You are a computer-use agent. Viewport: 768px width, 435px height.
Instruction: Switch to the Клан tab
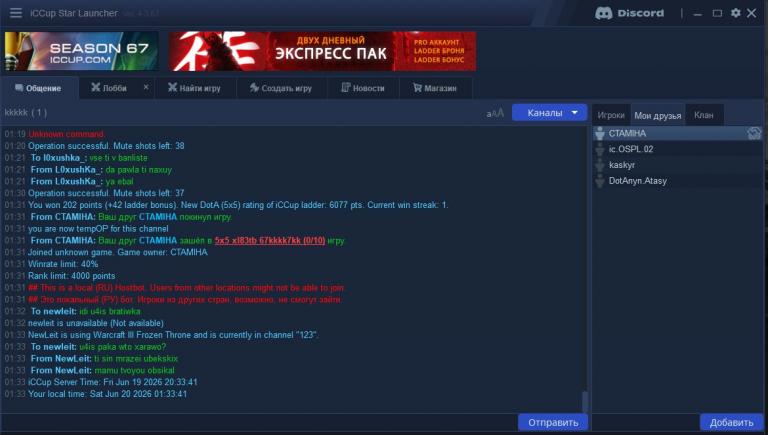coord(703,115)
